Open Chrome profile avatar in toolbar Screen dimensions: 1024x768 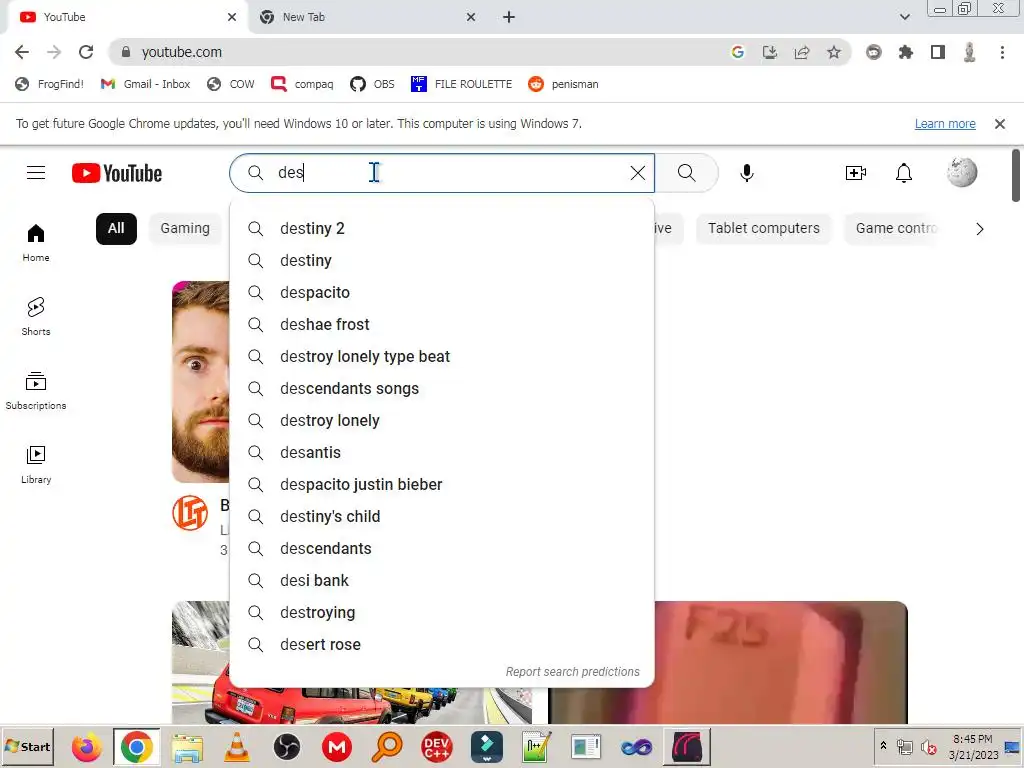pos(970,52)
